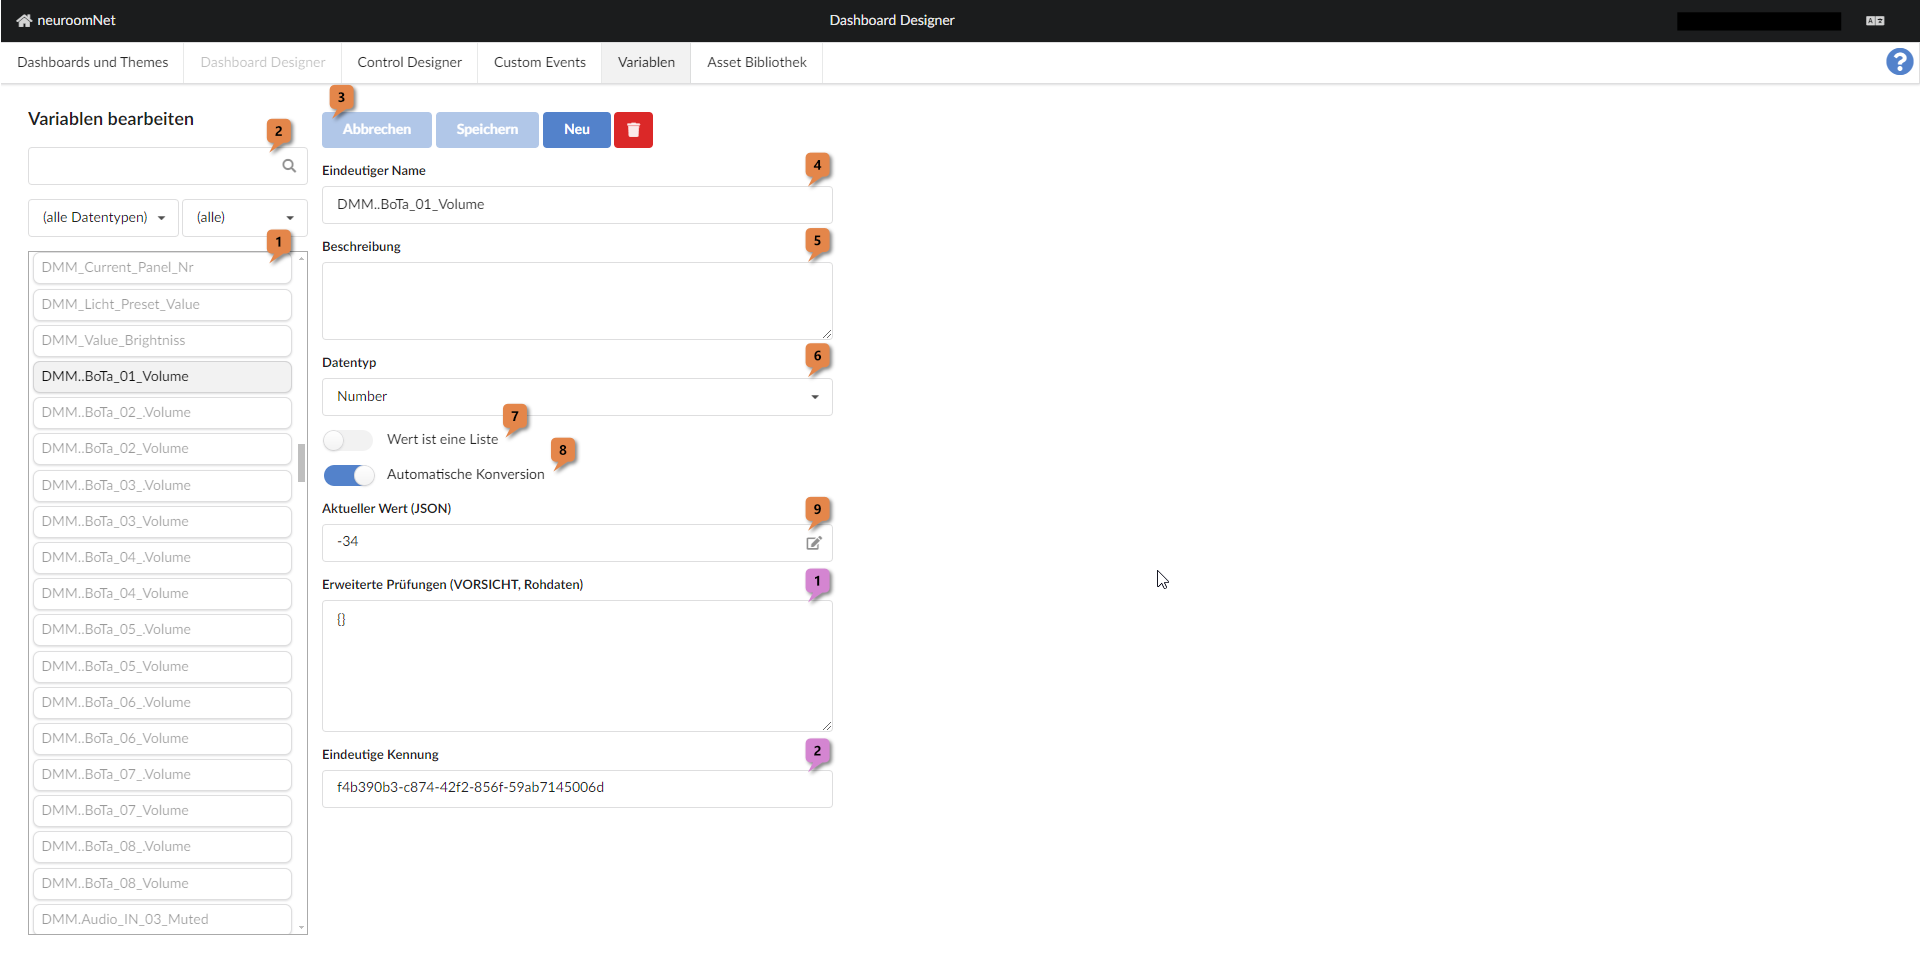Click the Speichern button
The height and width of the screenshot is (963, 1920).
click(486, 129)
